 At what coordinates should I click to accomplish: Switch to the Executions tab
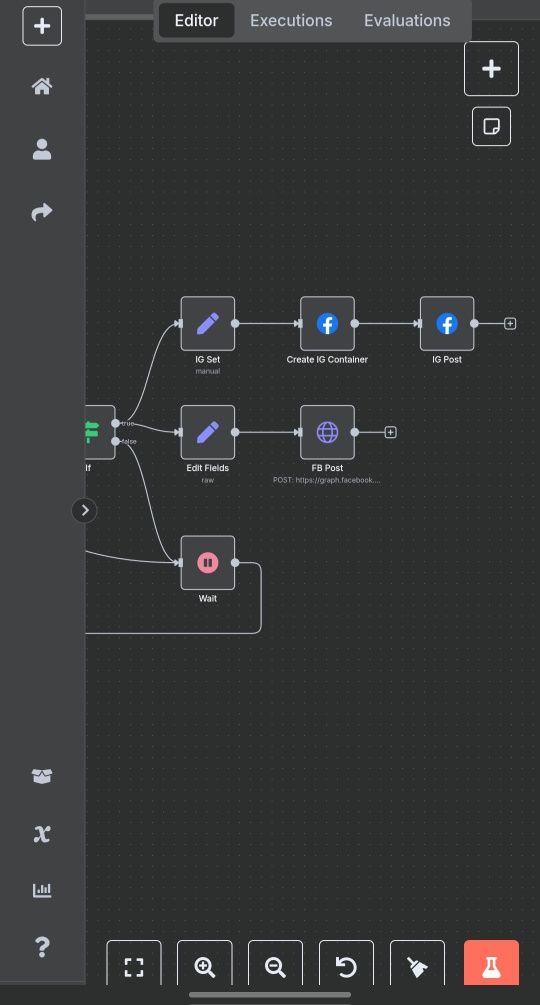[291, 21]
